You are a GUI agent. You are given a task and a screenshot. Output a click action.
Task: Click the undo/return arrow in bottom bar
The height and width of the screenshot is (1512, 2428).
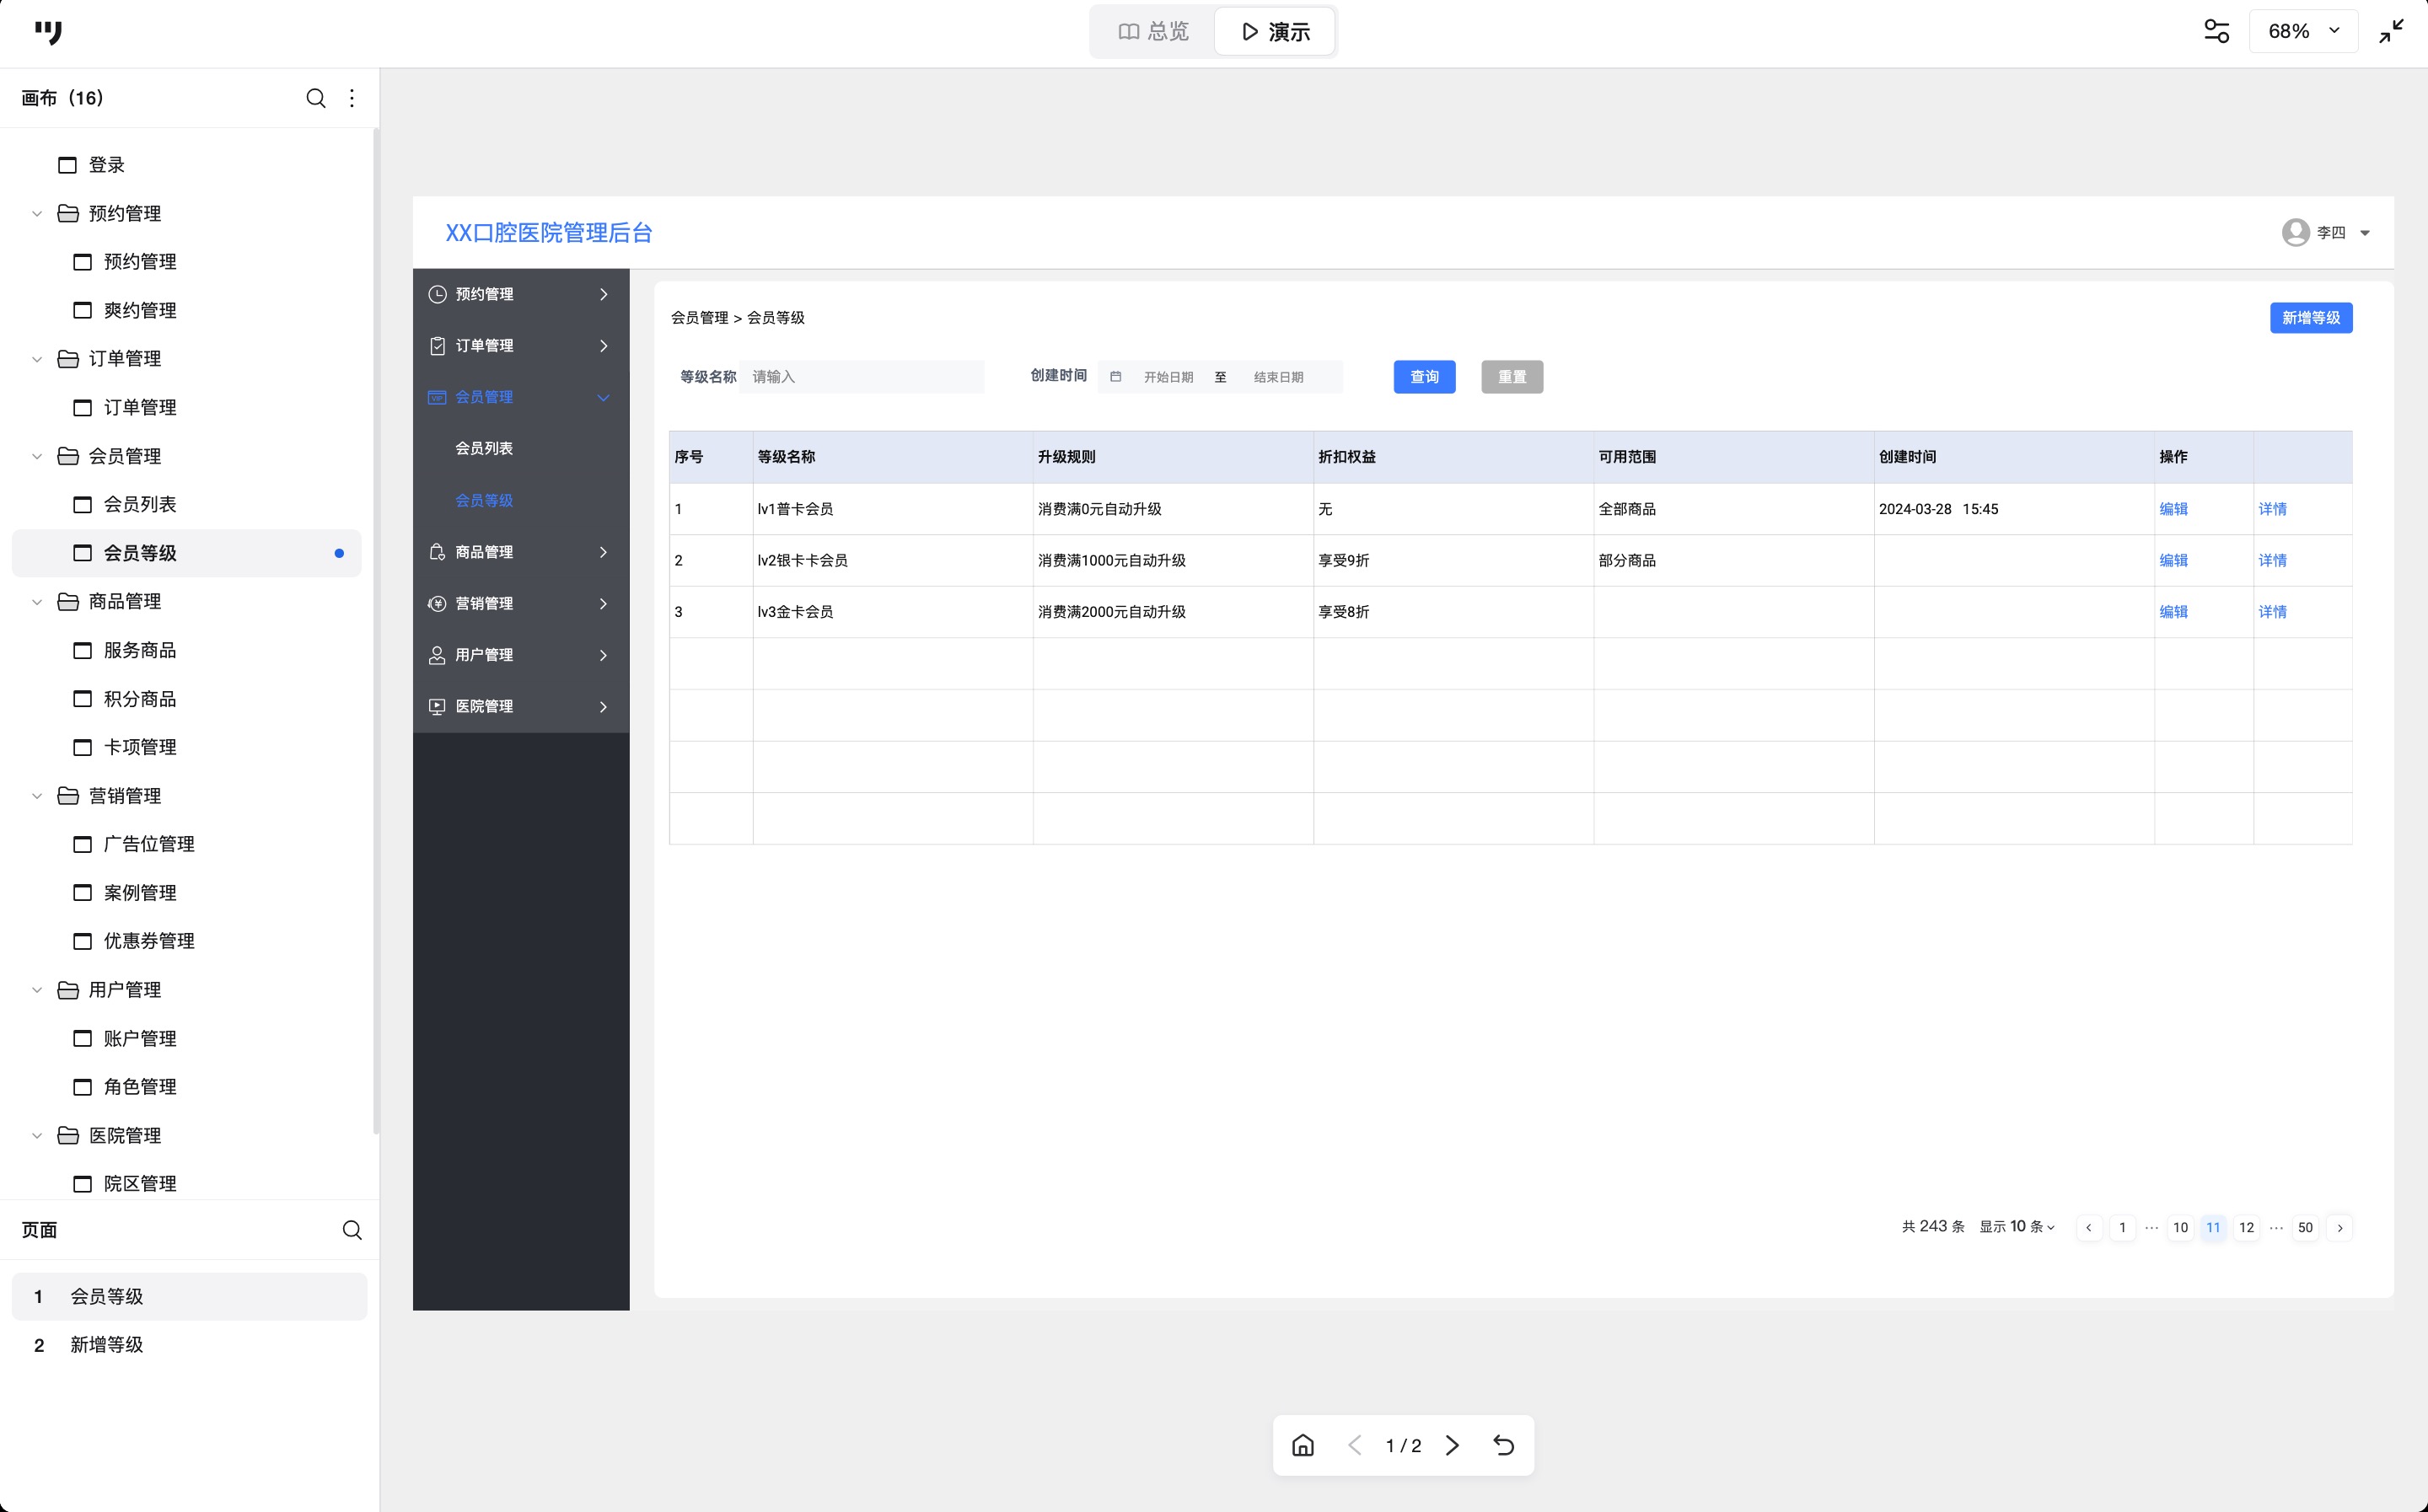click(x=1503, y=1445)
